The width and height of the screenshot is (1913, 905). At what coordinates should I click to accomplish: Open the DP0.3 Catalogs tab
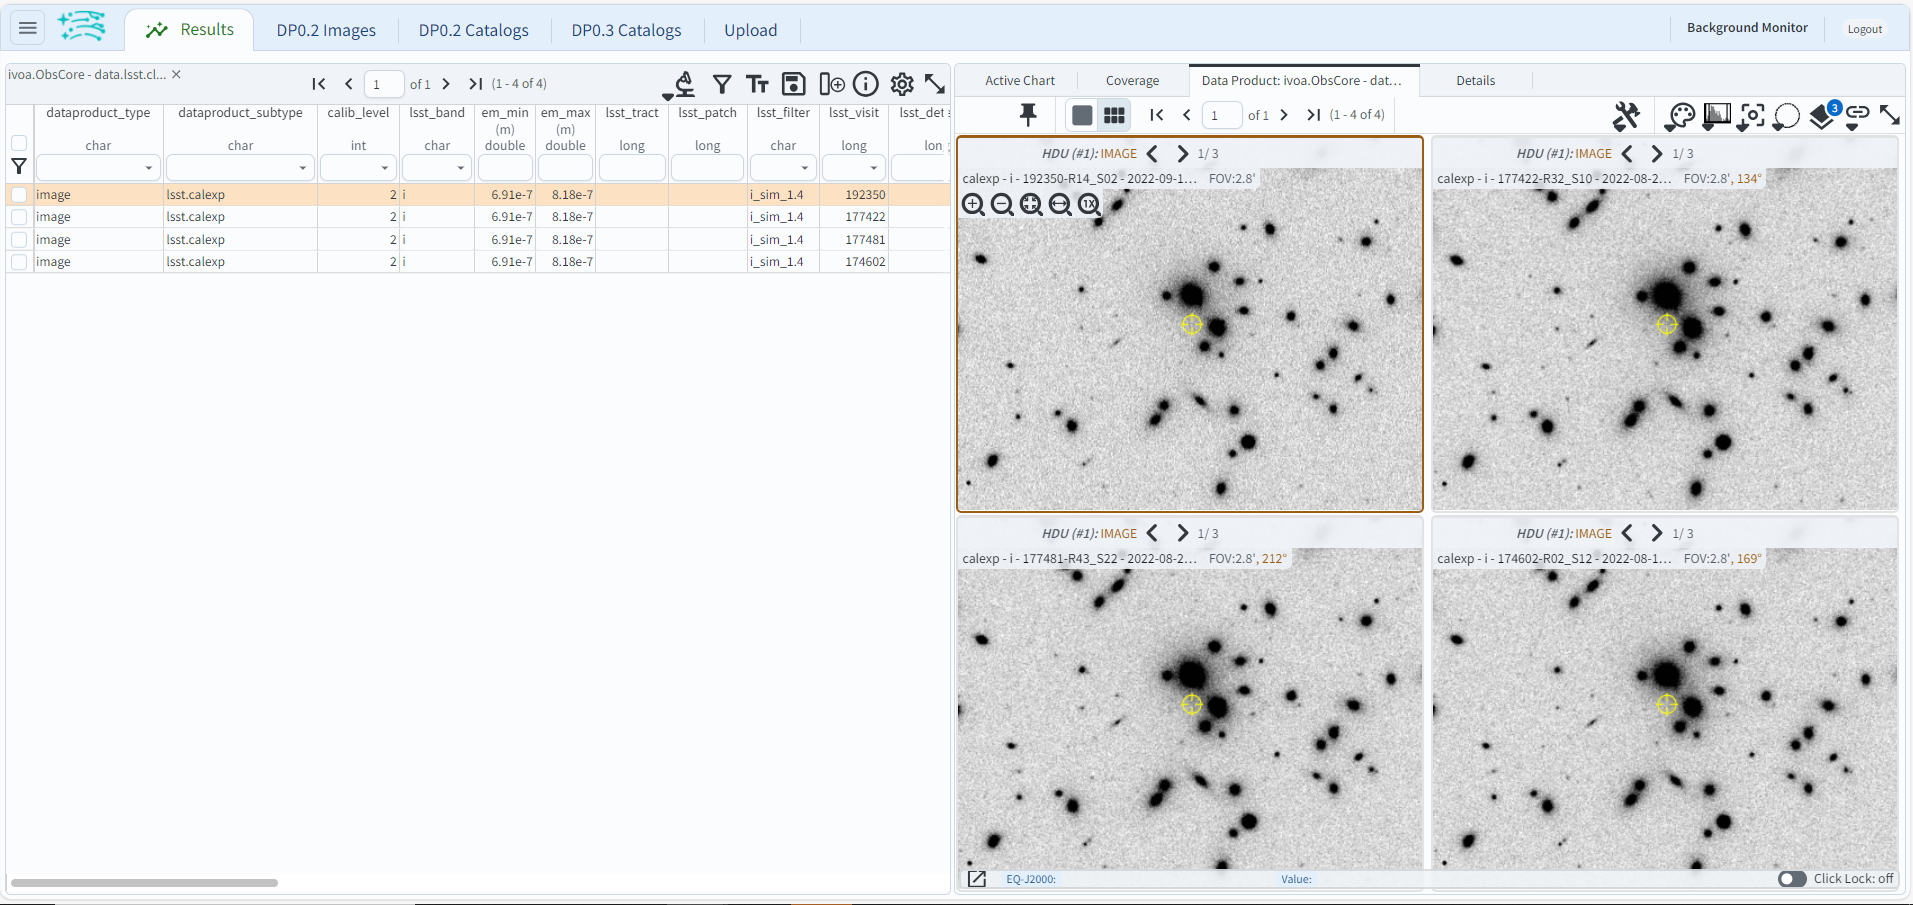click(x=626, y=30)
